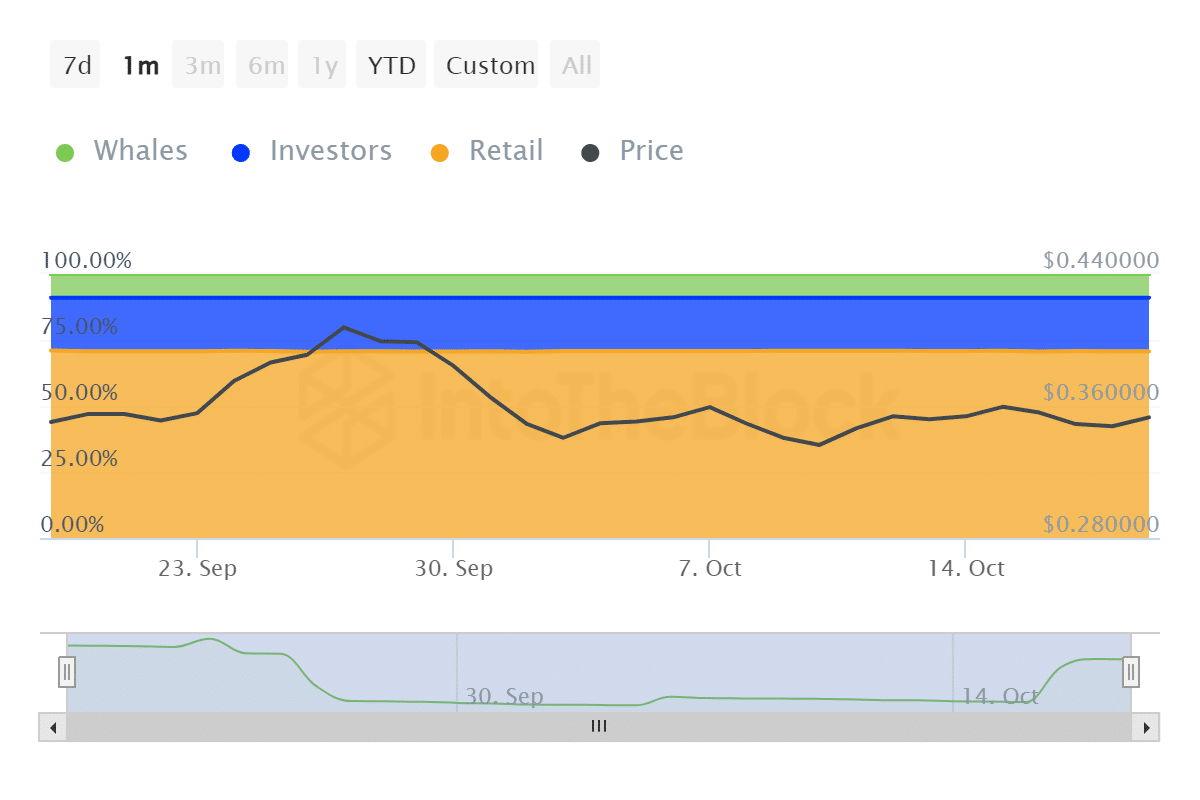Toggle the Whales series green legend dot
This screenshot has height=800, width=1200.
(x=65, y=152)
